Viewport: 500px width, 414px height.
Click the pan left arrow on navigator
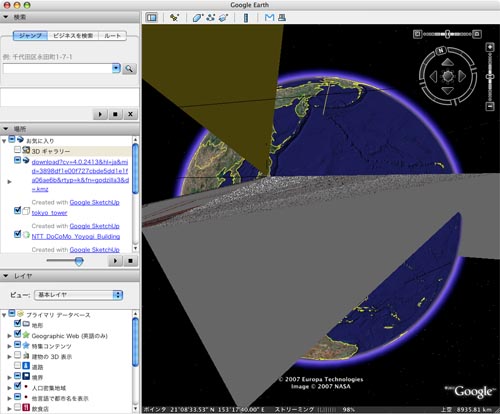coord(433,77)
